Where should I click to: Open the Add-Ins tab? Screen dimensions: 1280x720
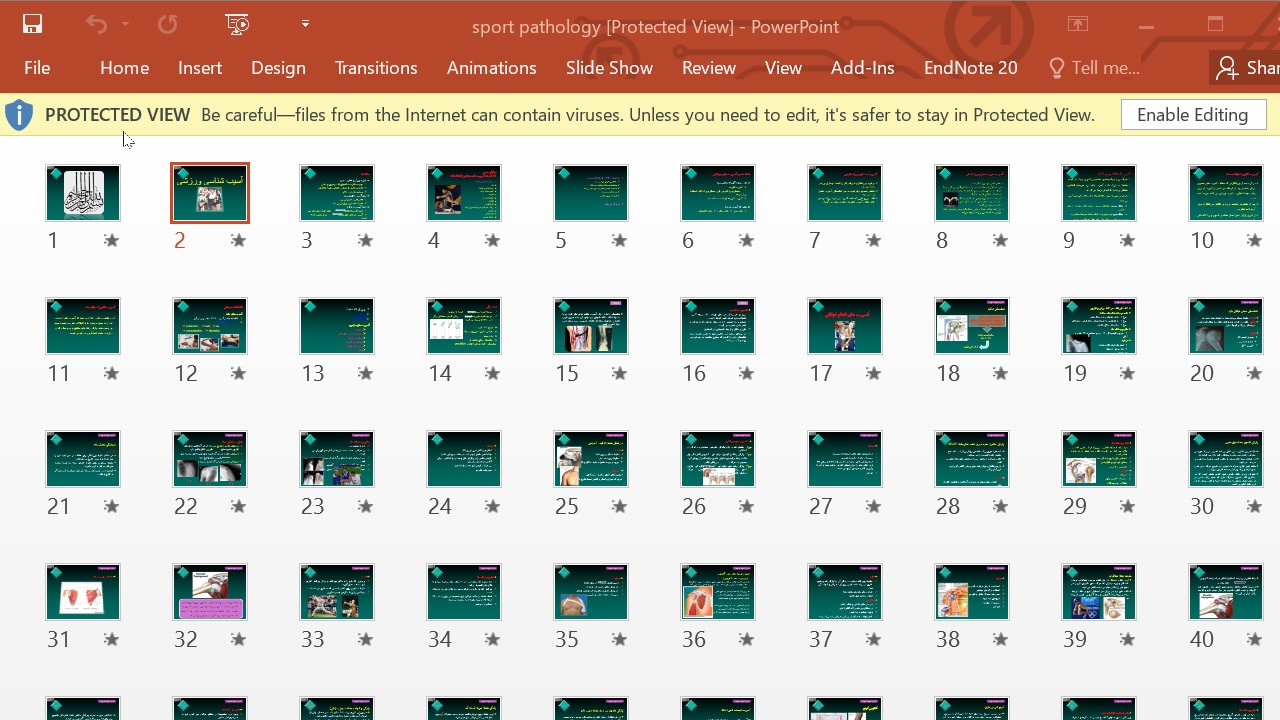click(862, 68)
